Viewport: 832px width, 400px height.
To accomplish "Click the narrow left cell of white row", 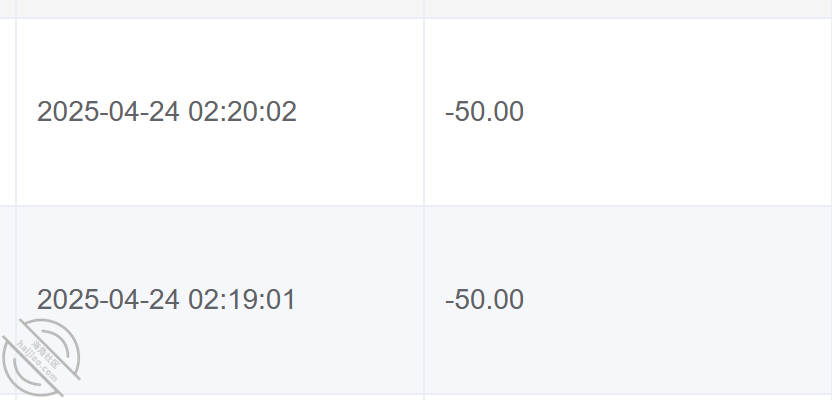I will pos(7,112).
